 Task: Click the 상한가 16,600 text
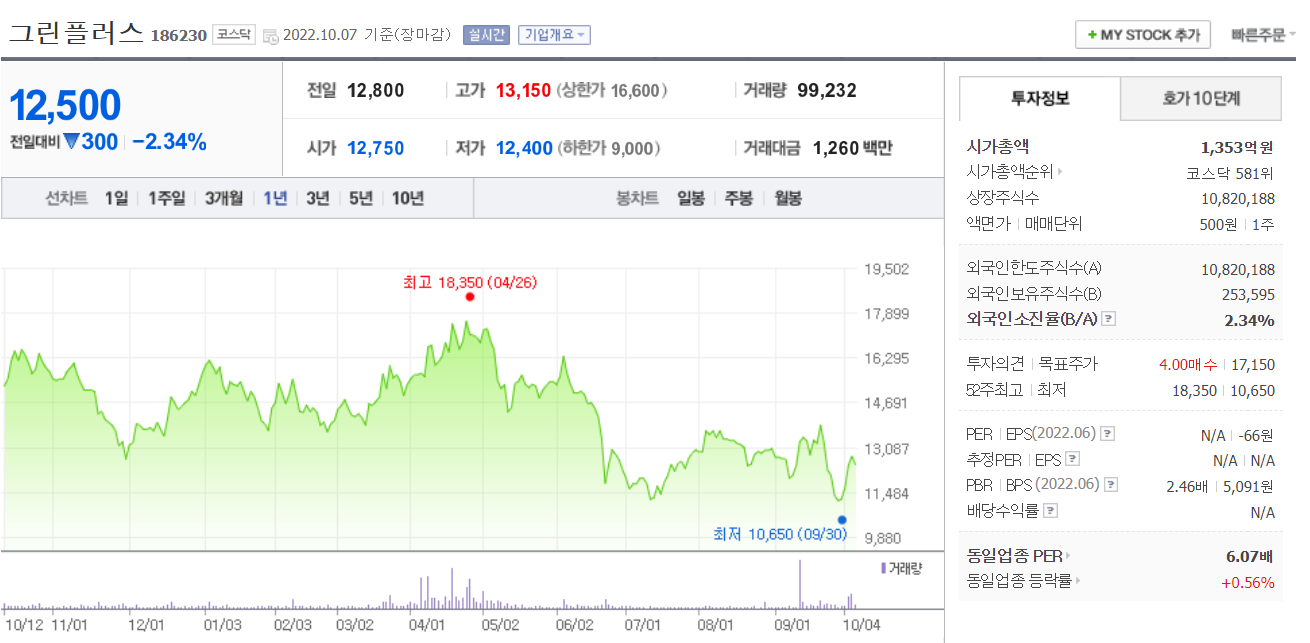[611, 91]
